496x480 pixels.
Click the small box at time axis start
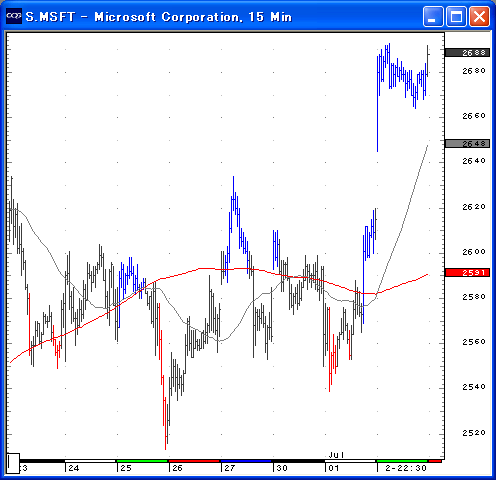click(x=13, y=463)
